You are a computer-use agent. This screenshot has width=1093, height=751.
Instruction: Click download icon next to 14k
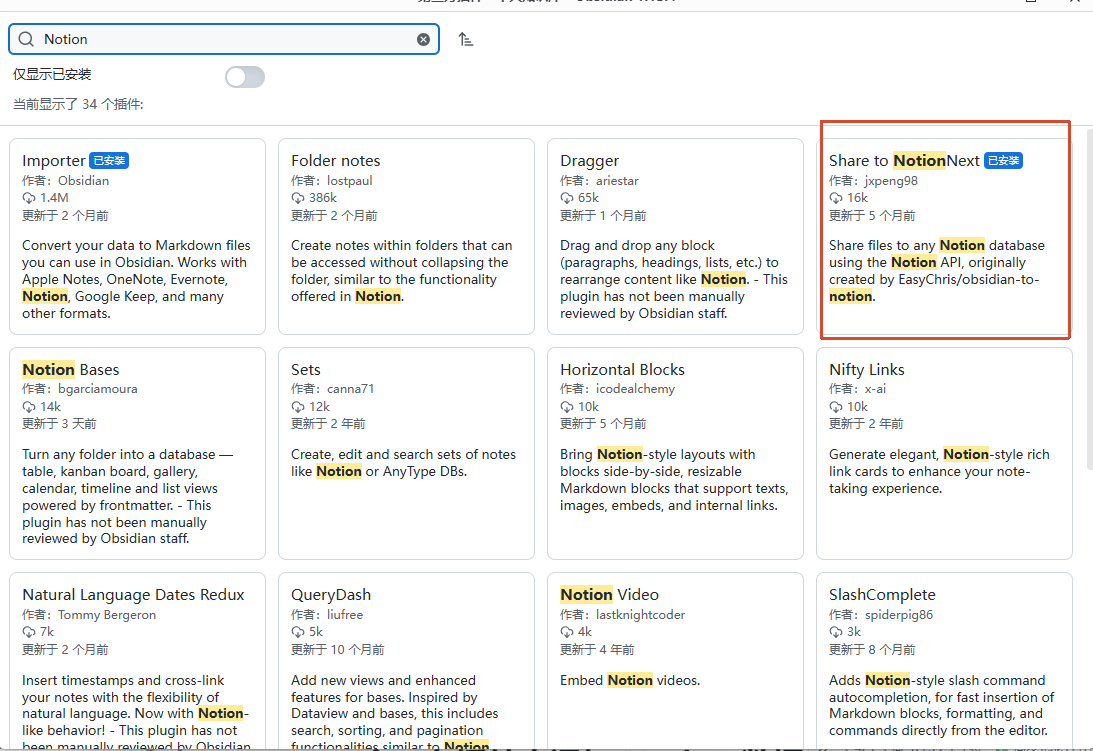pos(29,407)
